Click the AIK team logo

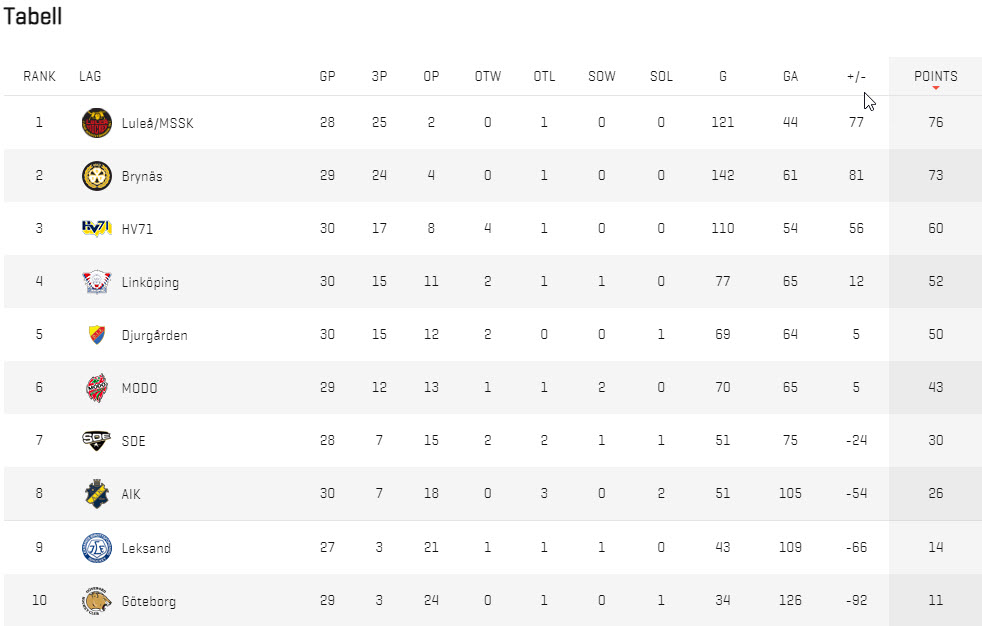coord(96,493)
